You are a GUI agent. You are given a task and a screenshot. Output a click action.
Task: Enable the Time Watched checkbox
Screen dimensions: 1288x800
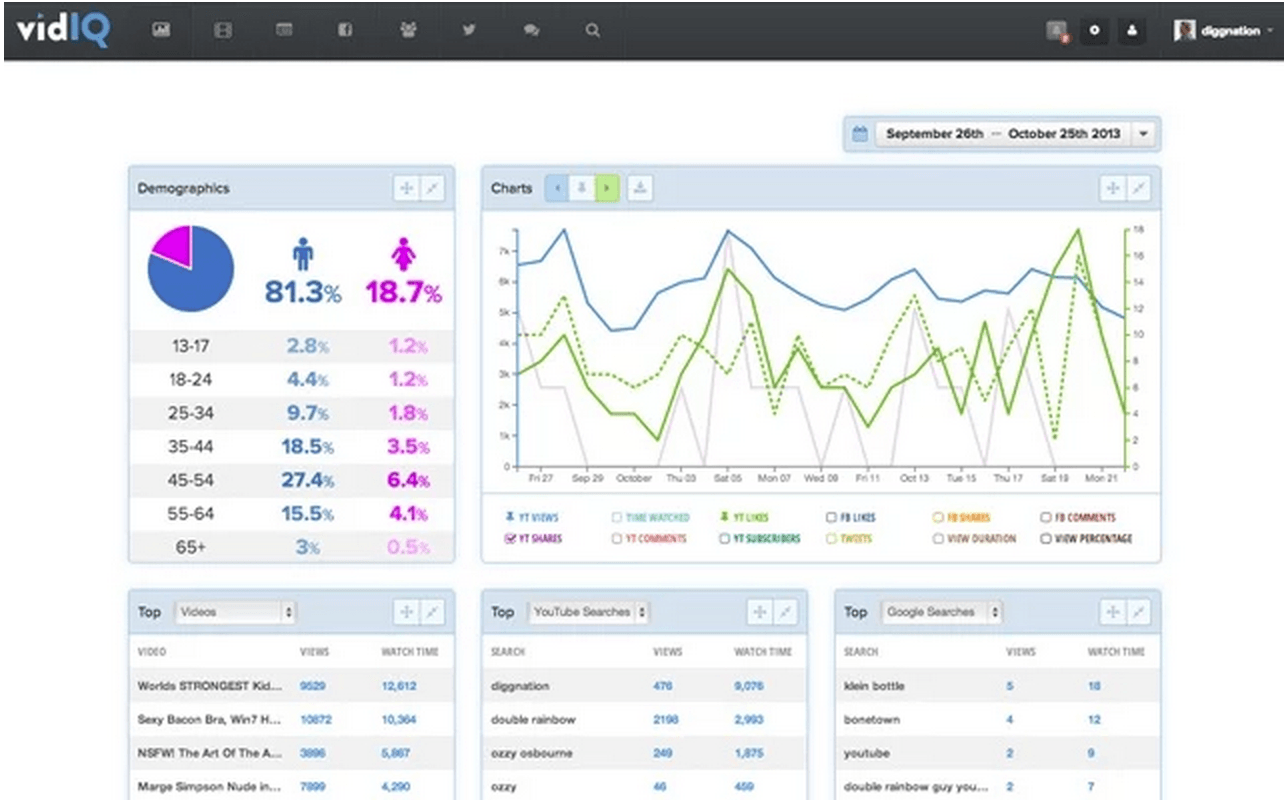point(618,518)
